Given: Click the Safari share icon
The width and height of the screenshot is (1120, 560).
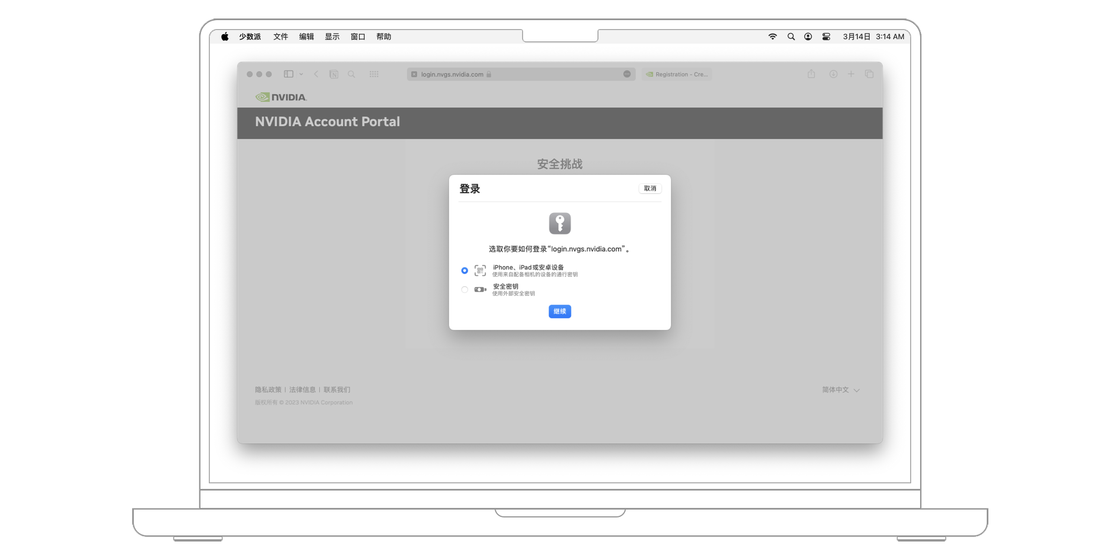Looking at the screenshot, I should (811, 74).
